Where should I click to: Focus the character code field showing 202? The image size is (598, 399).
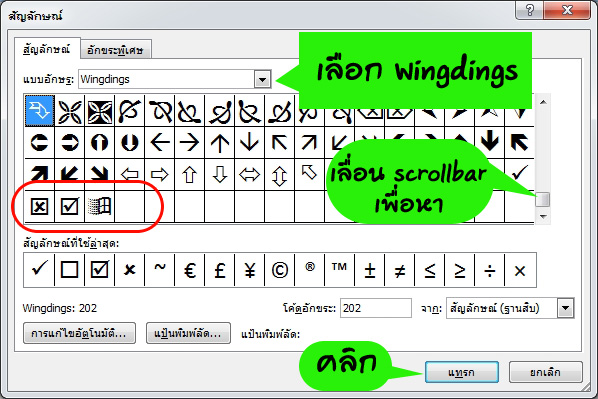[x=376, y=308]
